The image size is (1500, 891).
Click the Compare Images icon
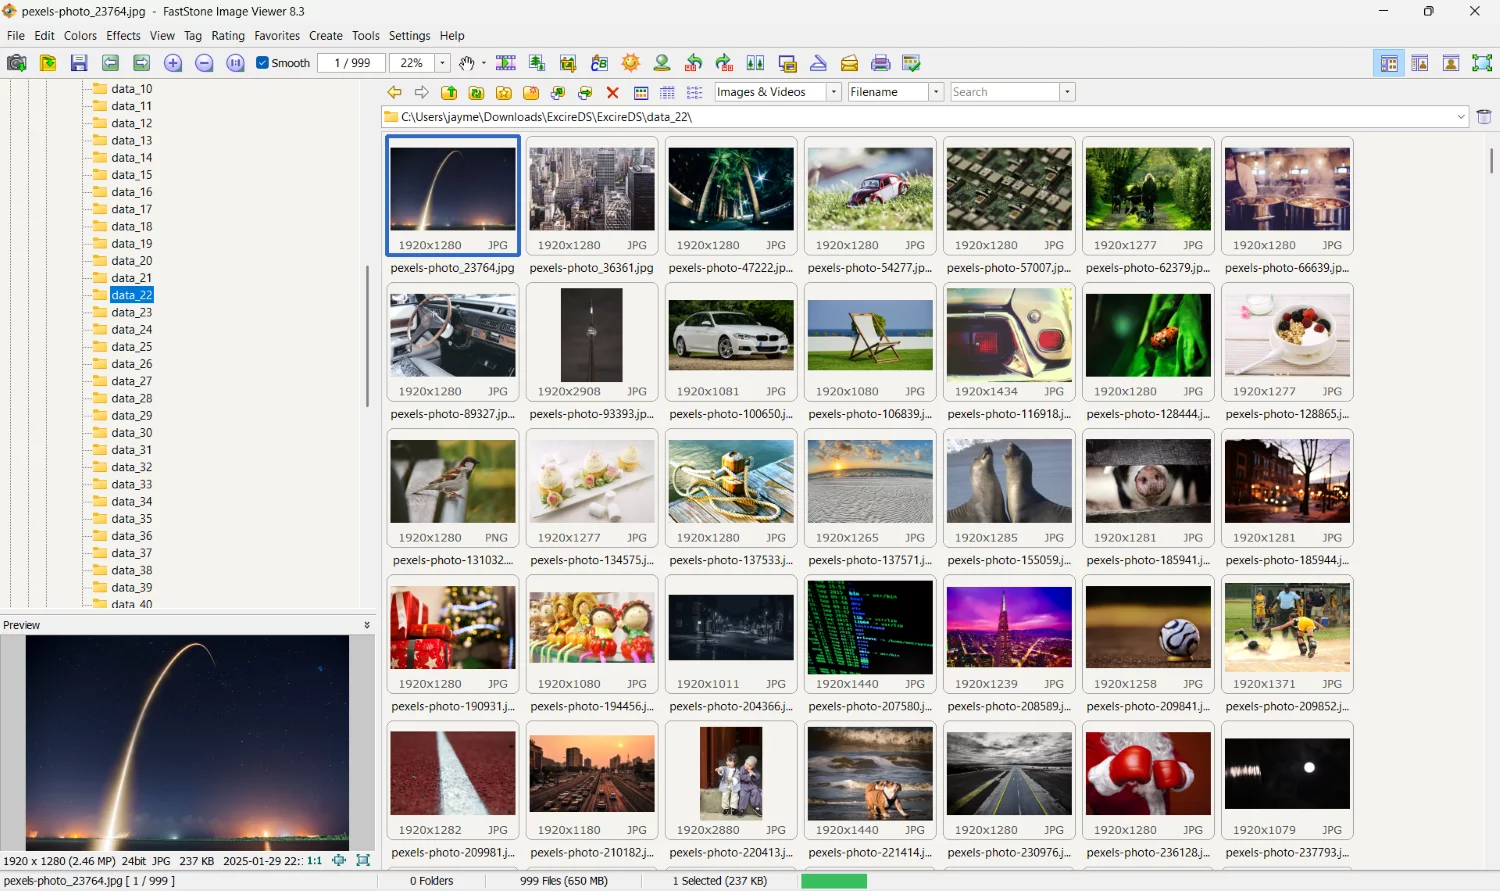pyautogui.click(x=755, y=62)
